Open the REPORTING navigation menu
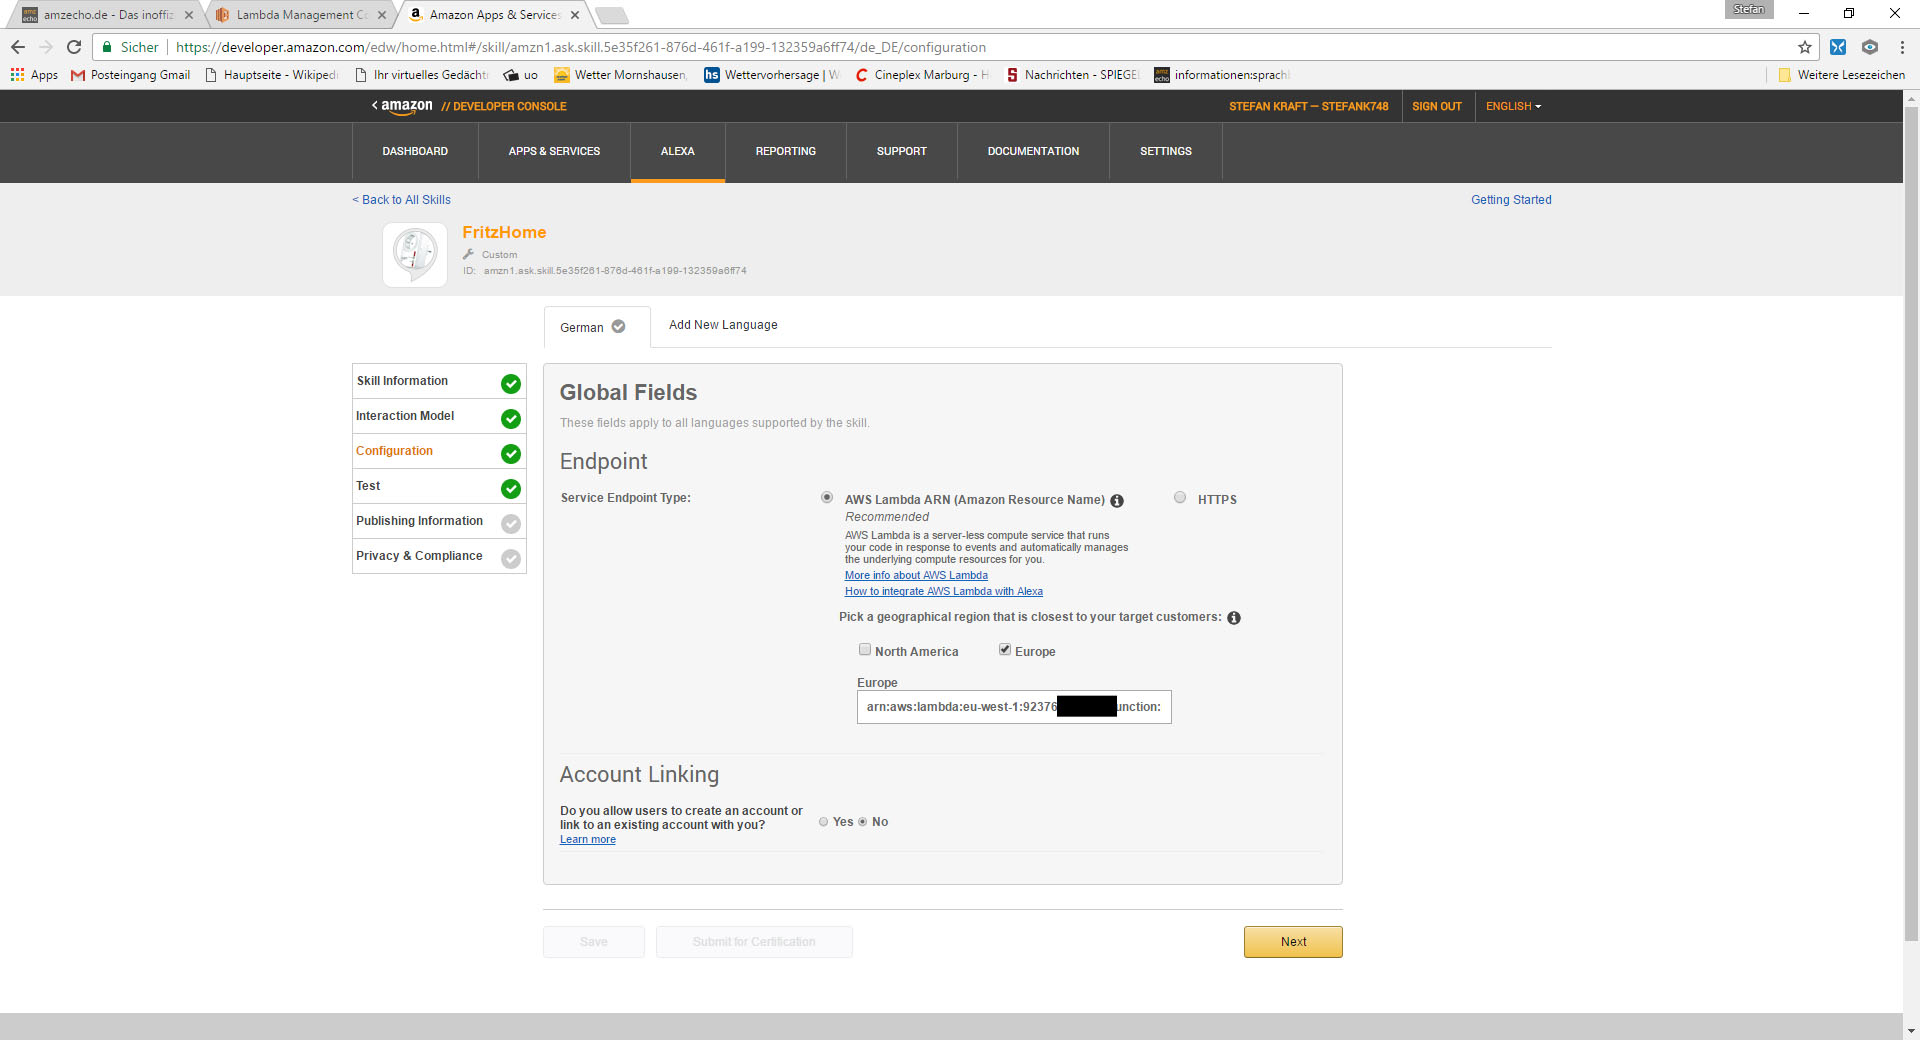This screenshot has width=1920, height=1040. [785, 152]
